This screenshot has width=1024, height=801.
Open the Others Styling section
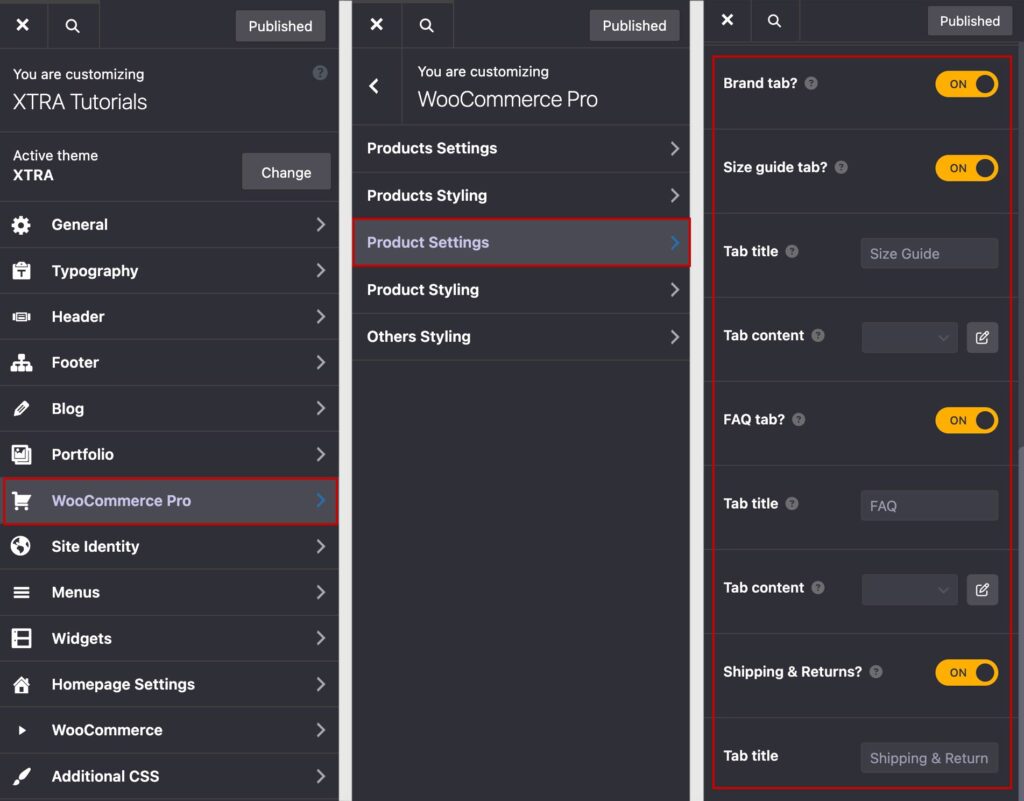coord(521,337)
